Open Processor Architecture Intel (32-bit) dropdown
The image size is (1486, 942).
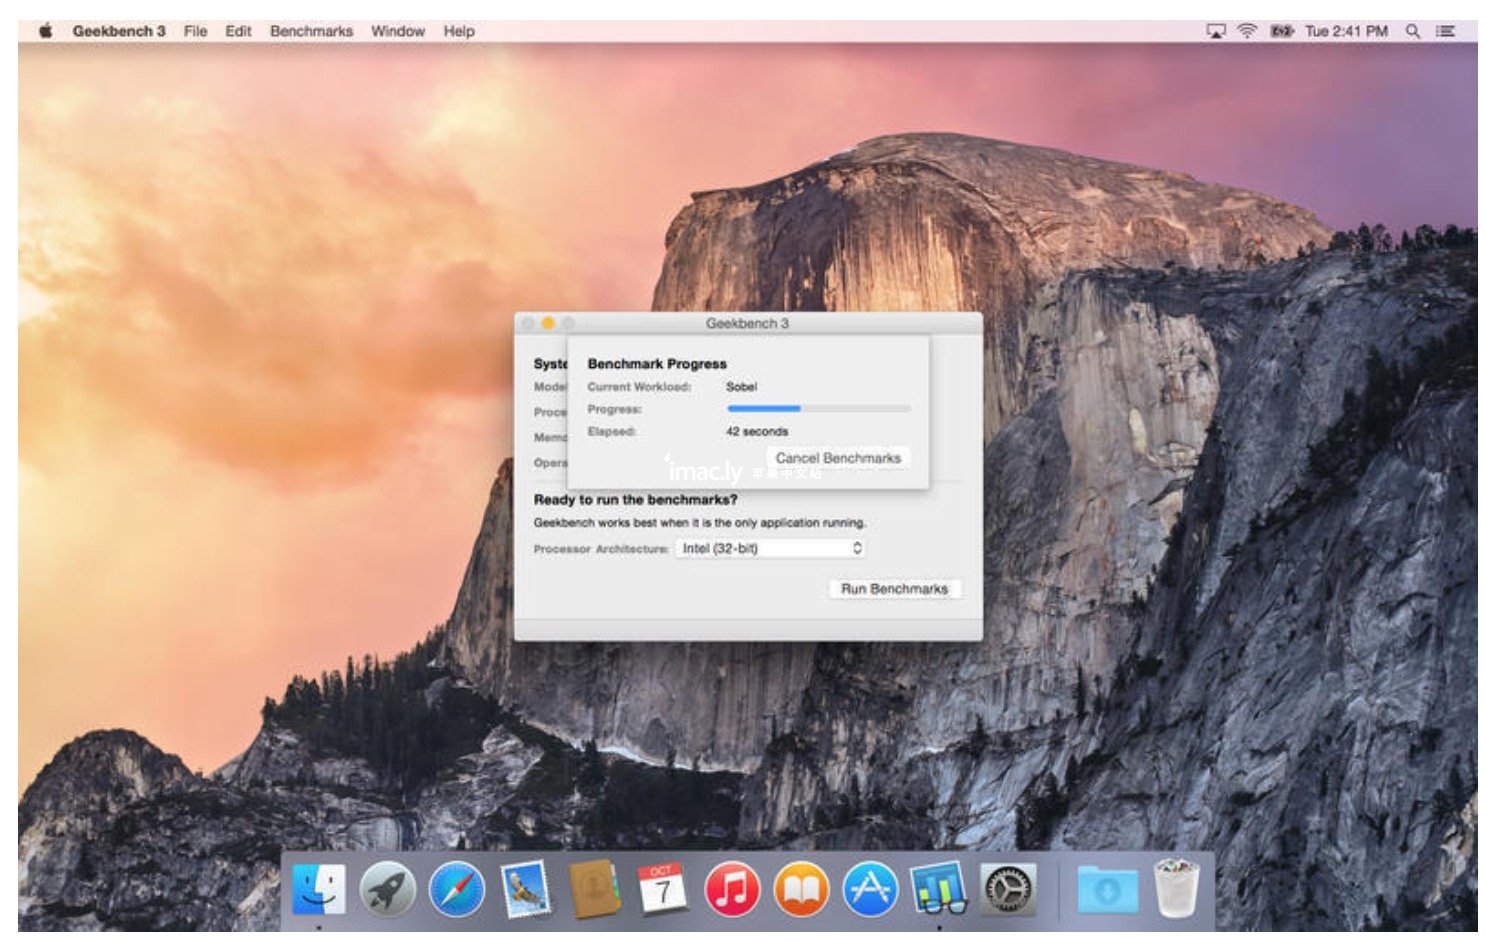[770, 548]
